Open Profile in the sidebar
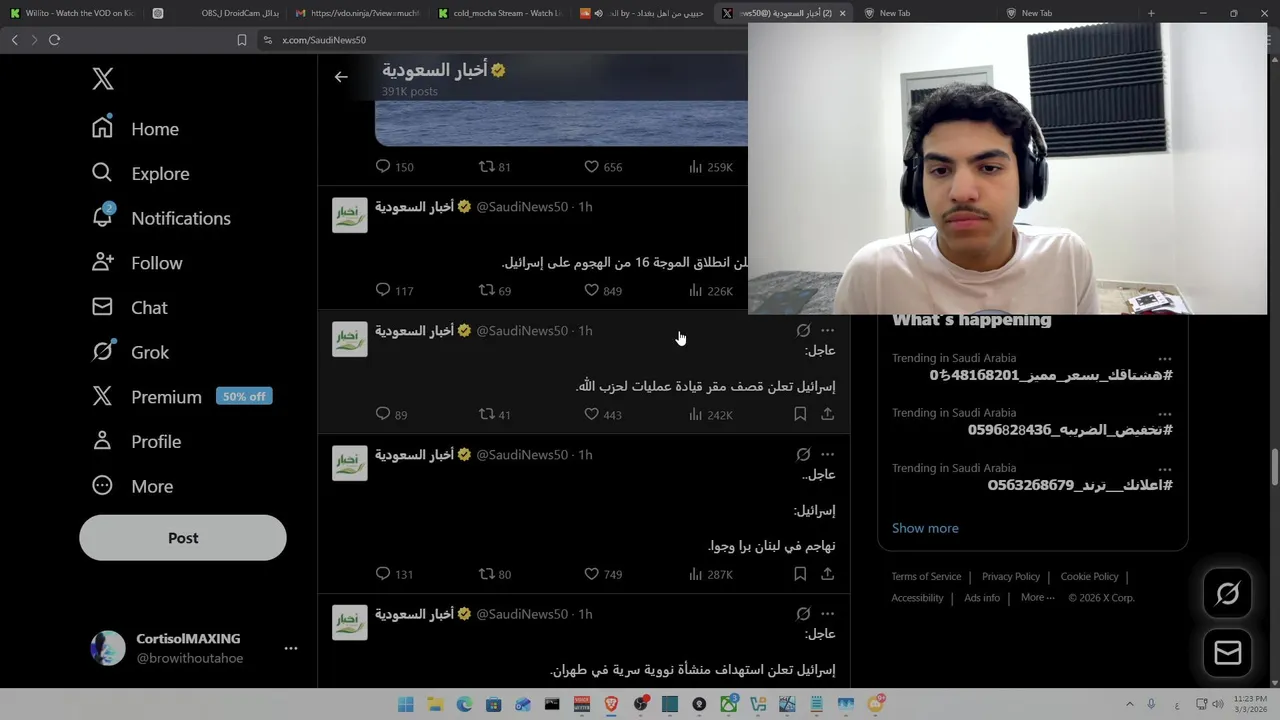The image size is (1280, 720). pyautogui.click(x=136, y=441)
